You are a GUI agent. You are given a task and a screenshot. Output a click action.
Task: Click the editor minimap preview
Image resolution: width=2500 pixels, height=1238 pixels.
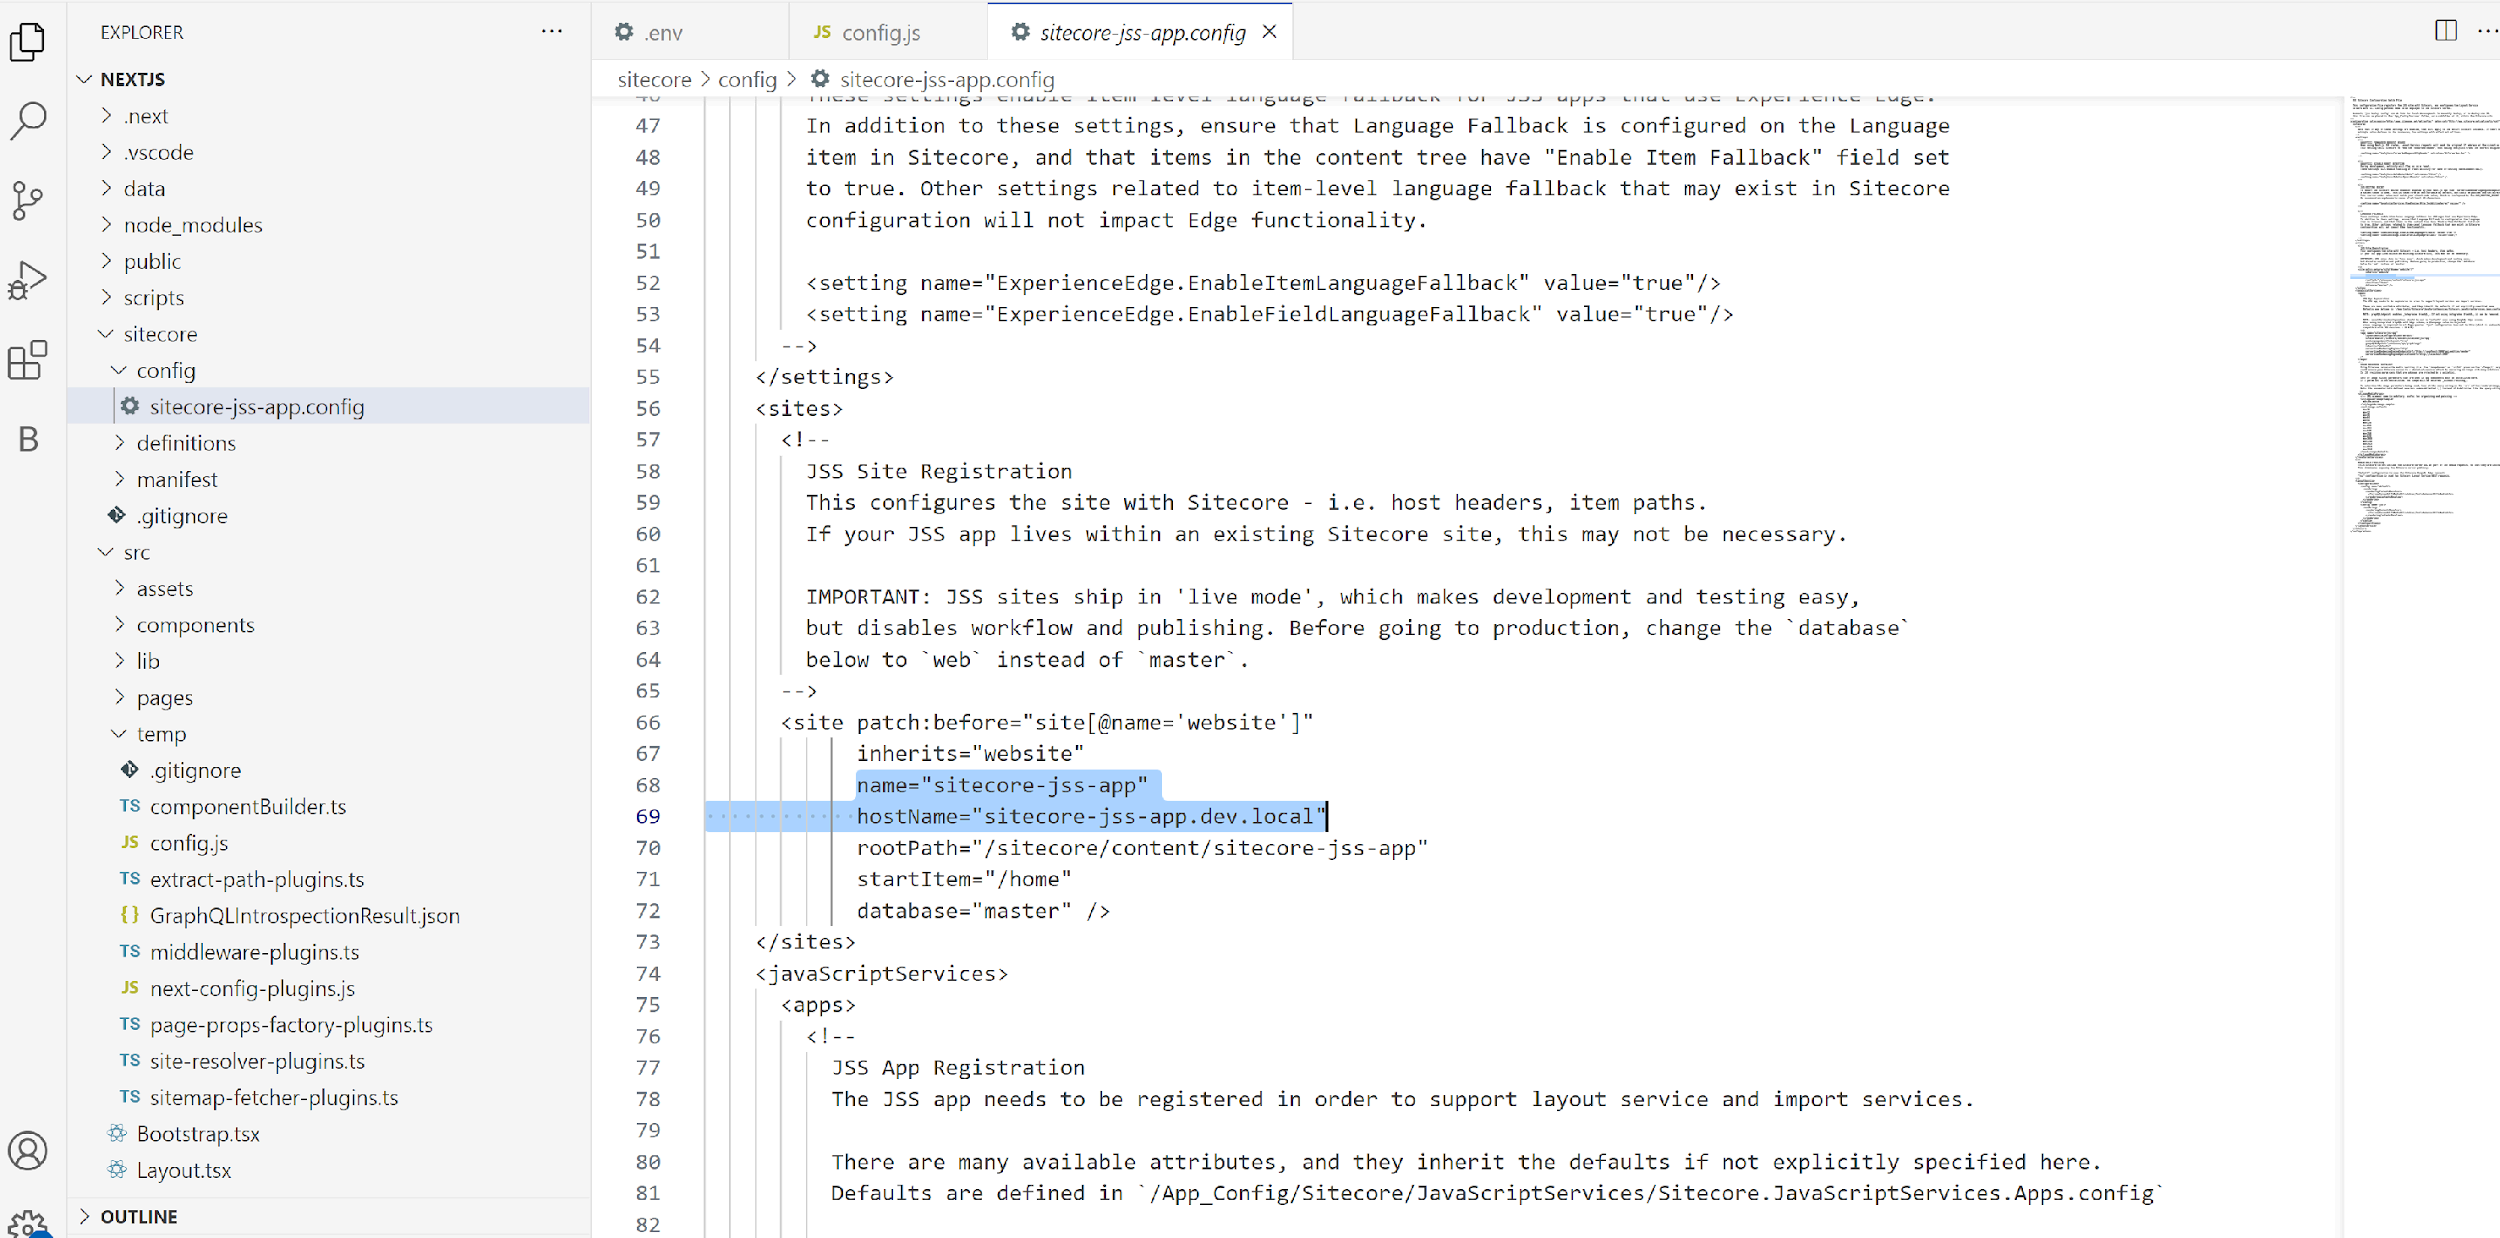2424,314
